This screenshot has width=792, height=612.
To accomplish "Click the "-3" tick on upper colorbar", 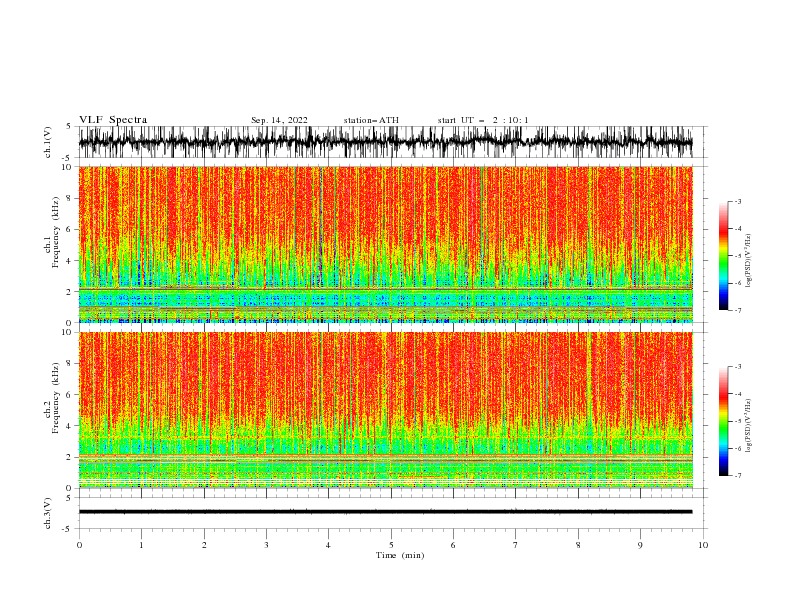I will click(x=738, y=201).
